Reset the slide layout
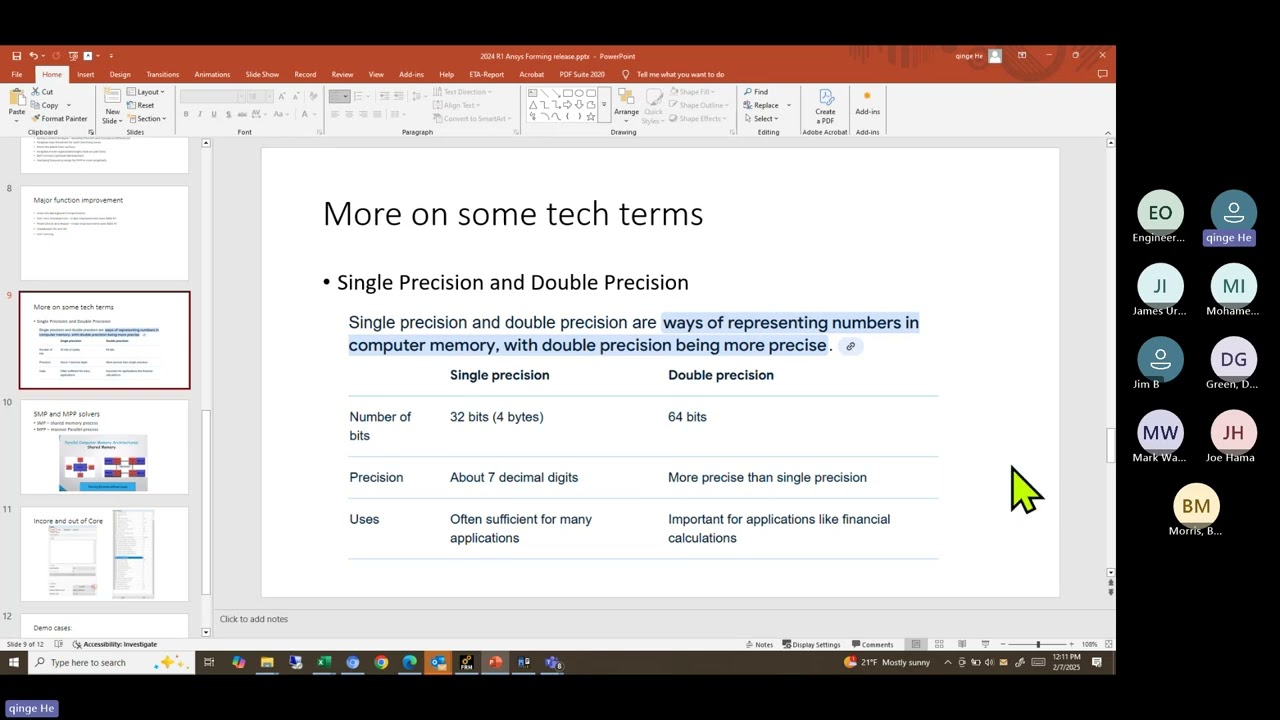 point(141,105)
